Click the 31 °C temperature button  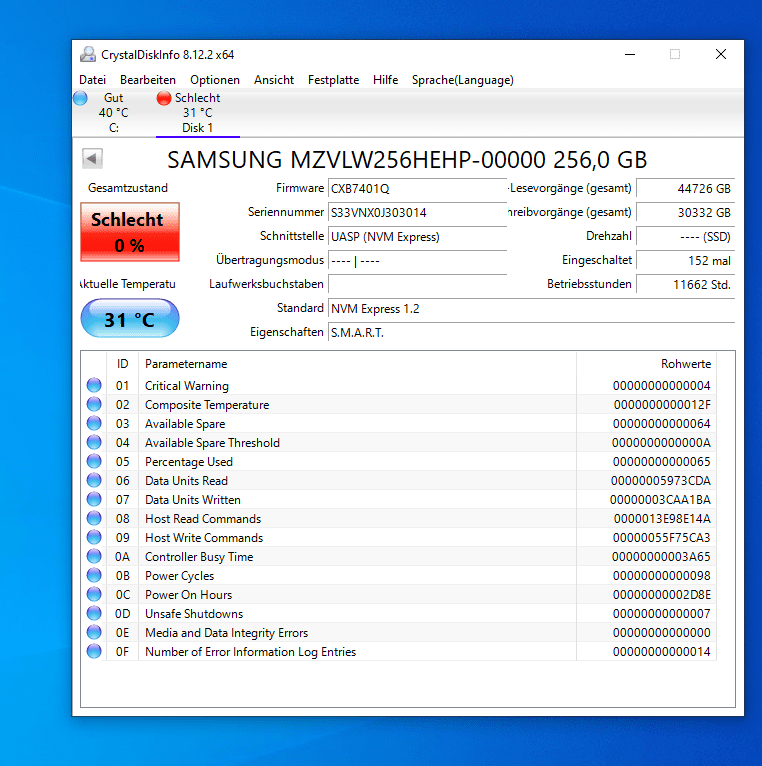pyautogui.click(x=130, y=319)
